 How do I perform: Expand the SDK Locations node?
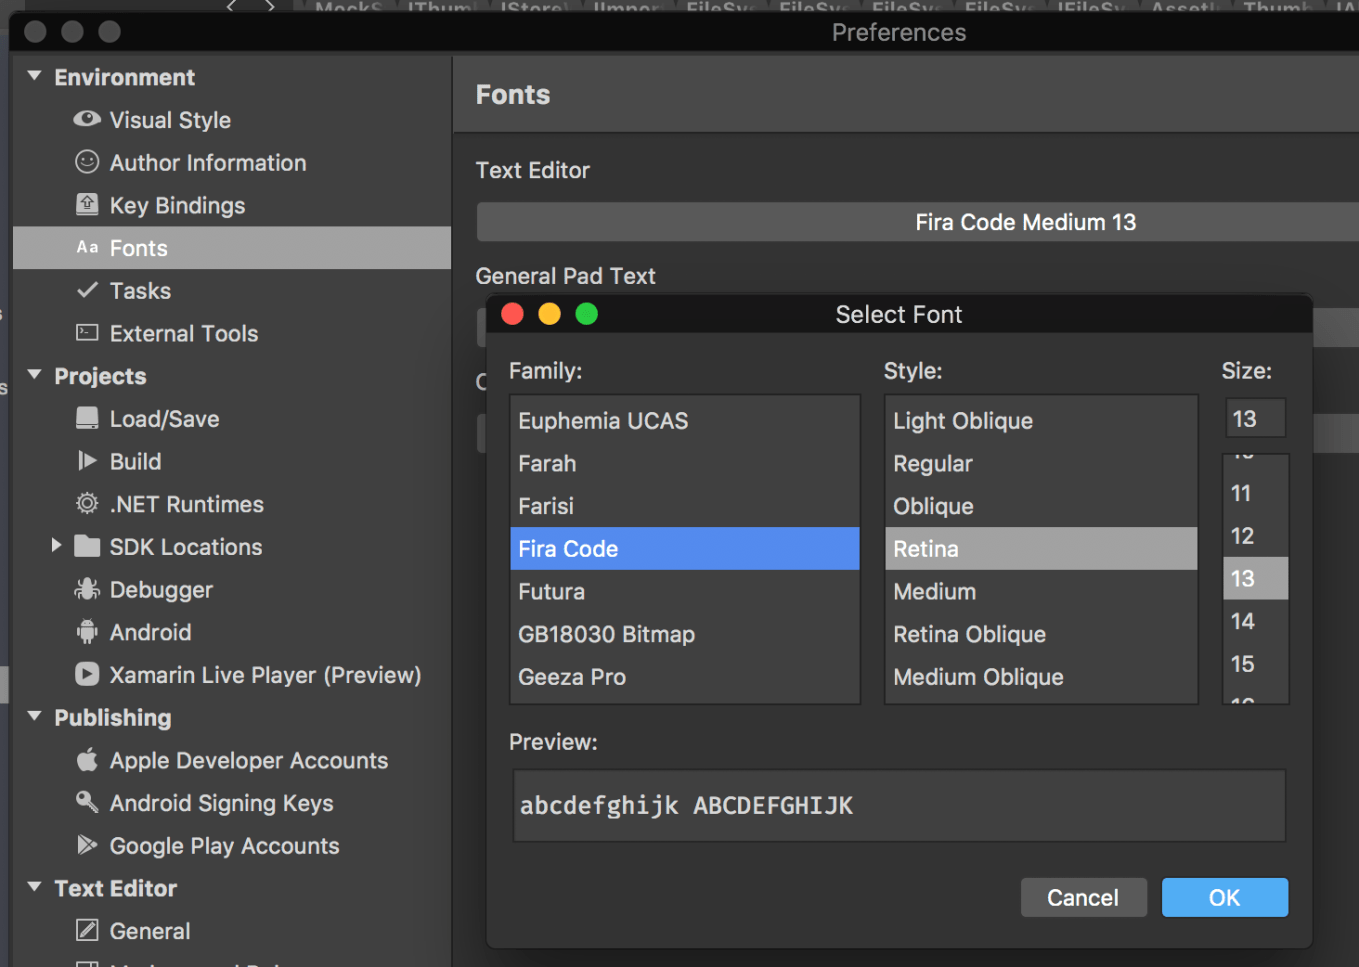(x=56, y=546)
